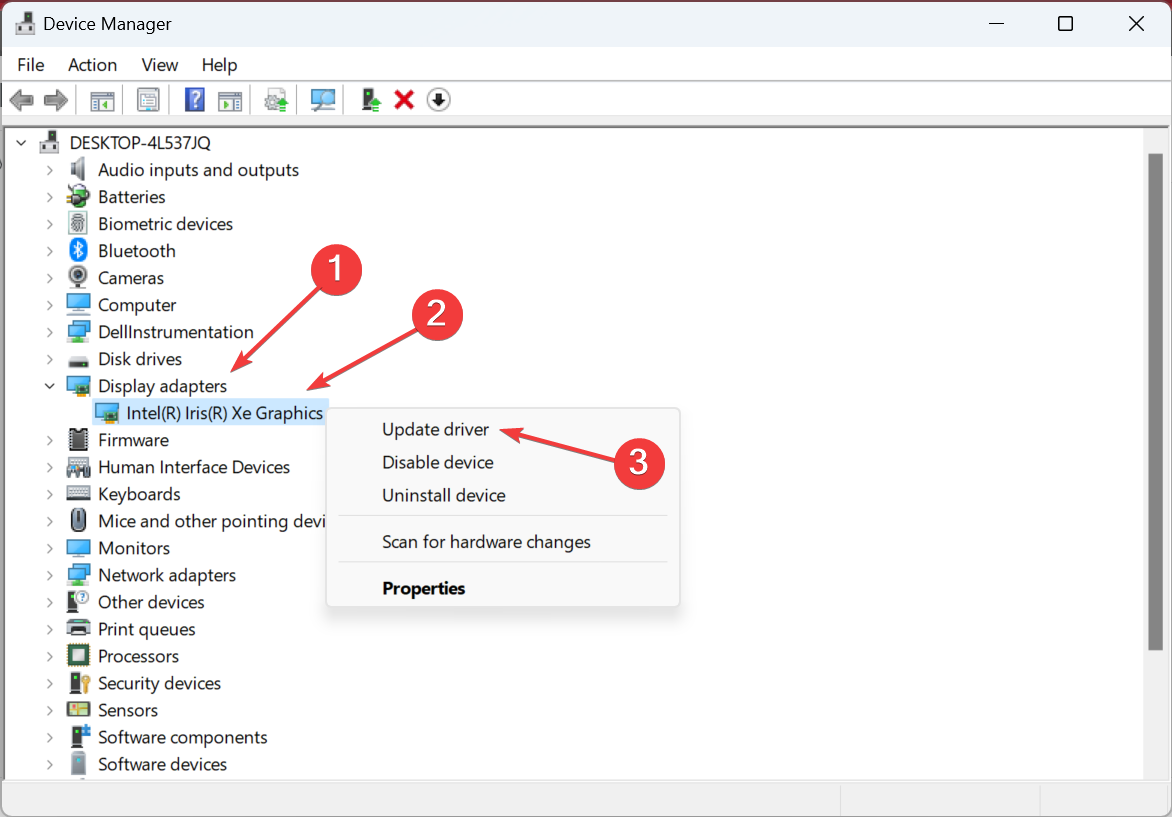Viewport: 1172px width, 817px height.
Task: Select the Cameras label
Action: (x=131, y=277)
